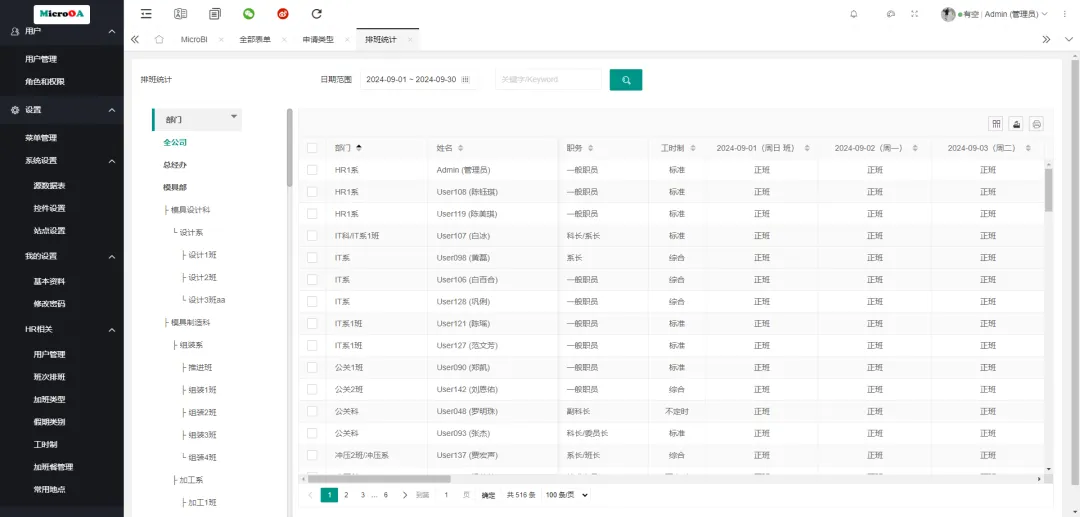Select checkbox for User108 row

312,192
